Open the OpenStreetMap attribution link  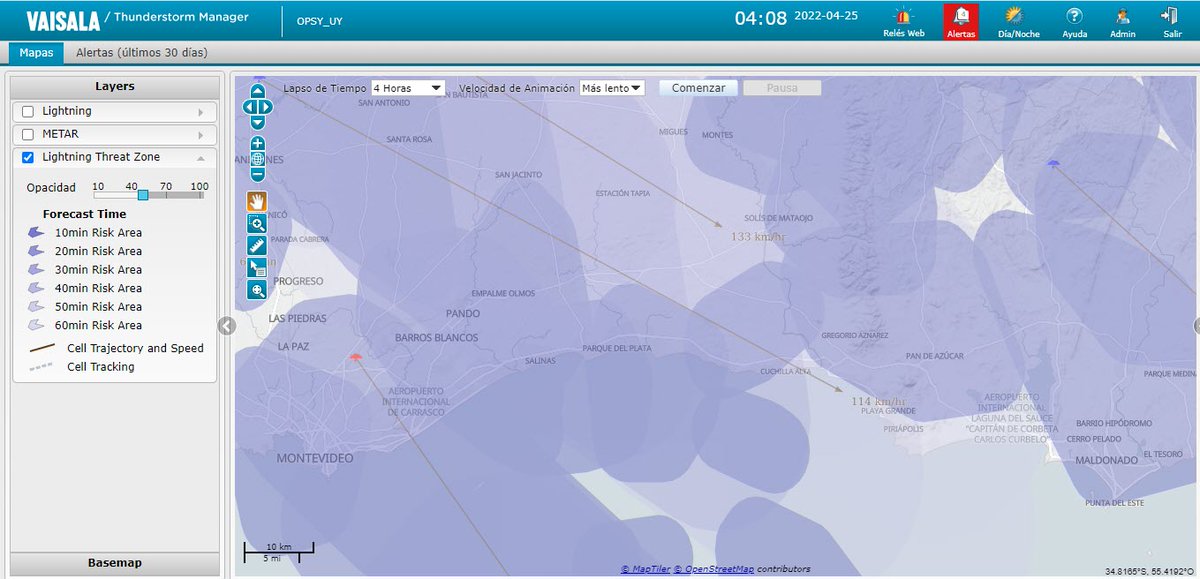tap(713, 569)
